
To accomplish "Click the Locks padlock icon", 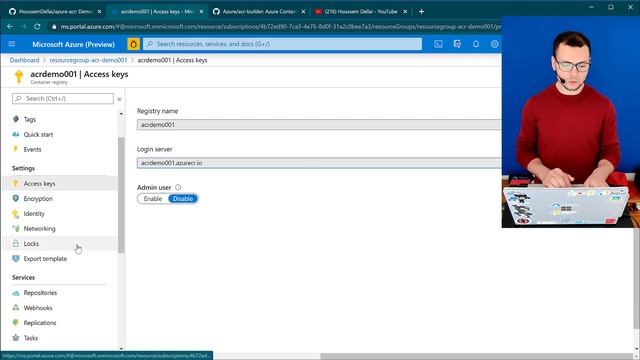I will click(x=16, y=244).
